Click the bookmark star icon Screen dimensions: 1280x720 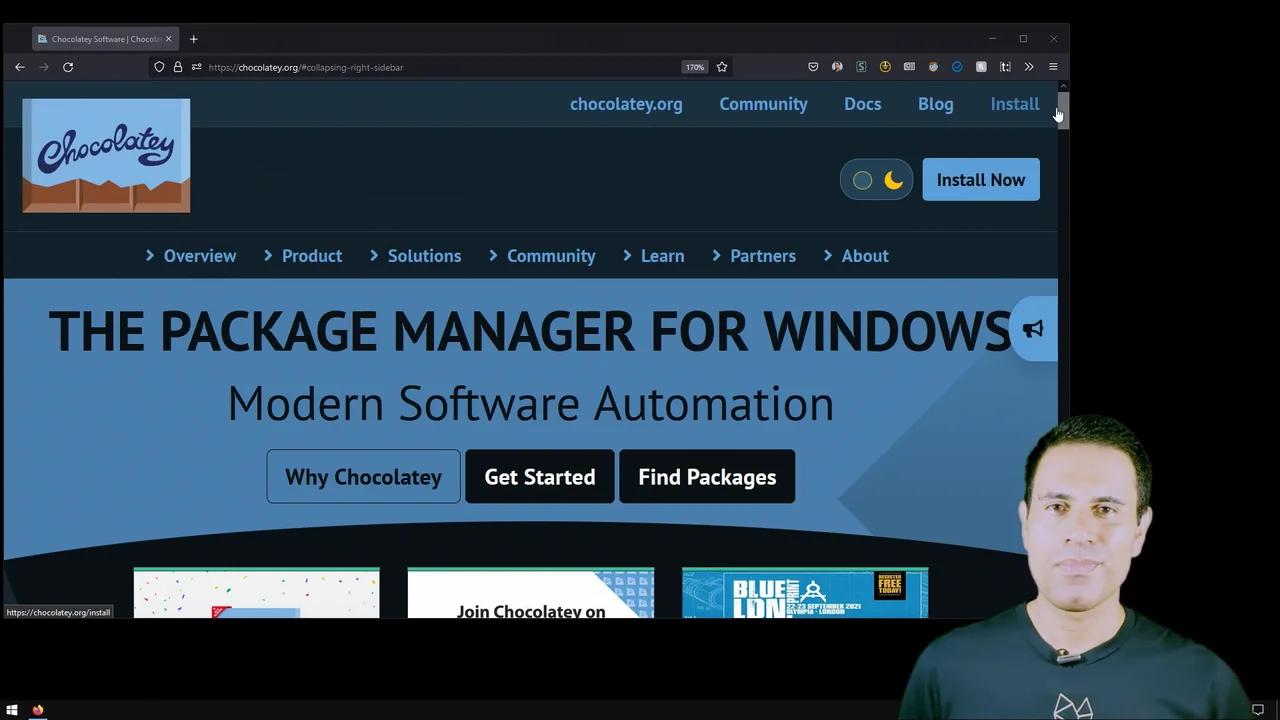click(722, 67)
